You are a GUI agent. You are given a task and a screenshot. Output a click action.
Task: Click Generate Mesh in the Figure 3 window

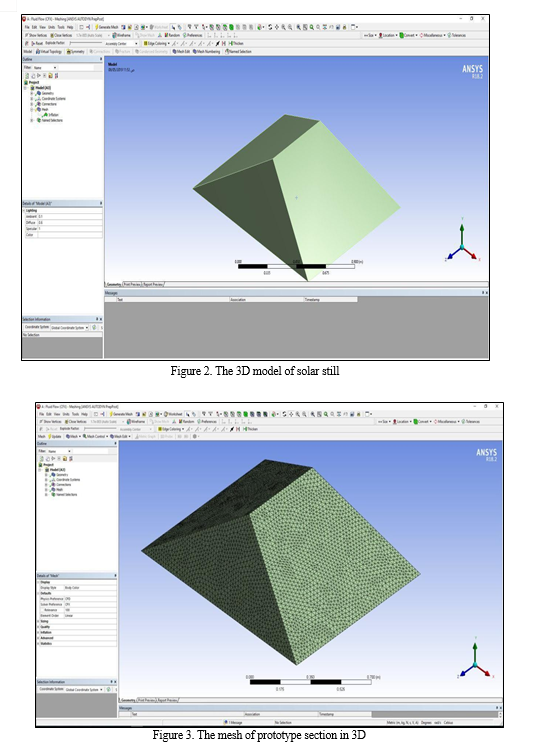pos(121,414)
